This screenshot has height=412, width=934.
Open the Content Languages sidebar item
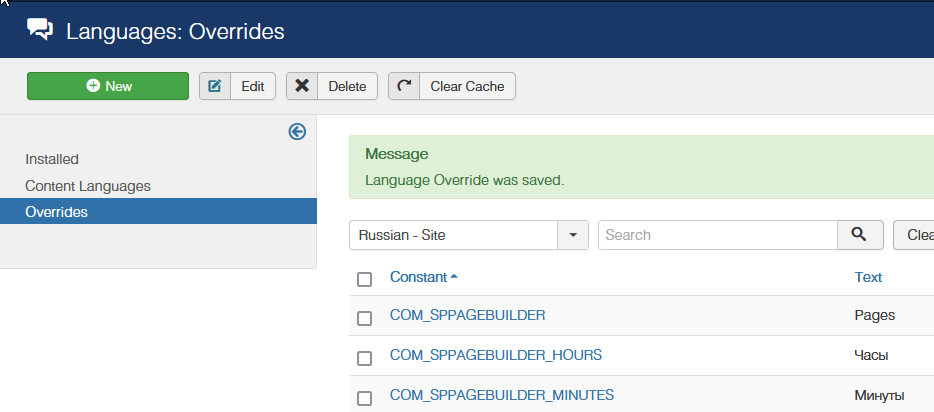click(88, 186)
